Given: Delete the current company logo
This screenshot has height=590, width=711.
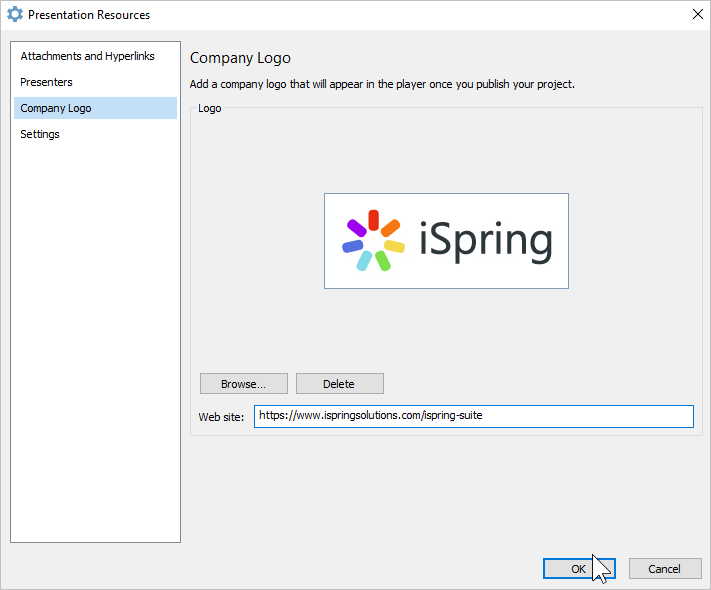Looking at the screenshot, I should tap(340, 384).
